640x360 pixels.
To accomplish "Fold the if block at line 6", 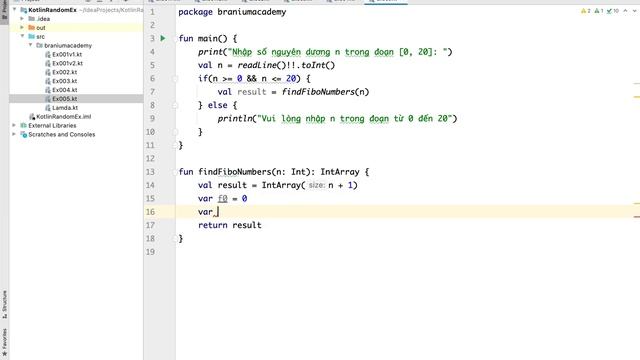I will click(x=175, y=79).
